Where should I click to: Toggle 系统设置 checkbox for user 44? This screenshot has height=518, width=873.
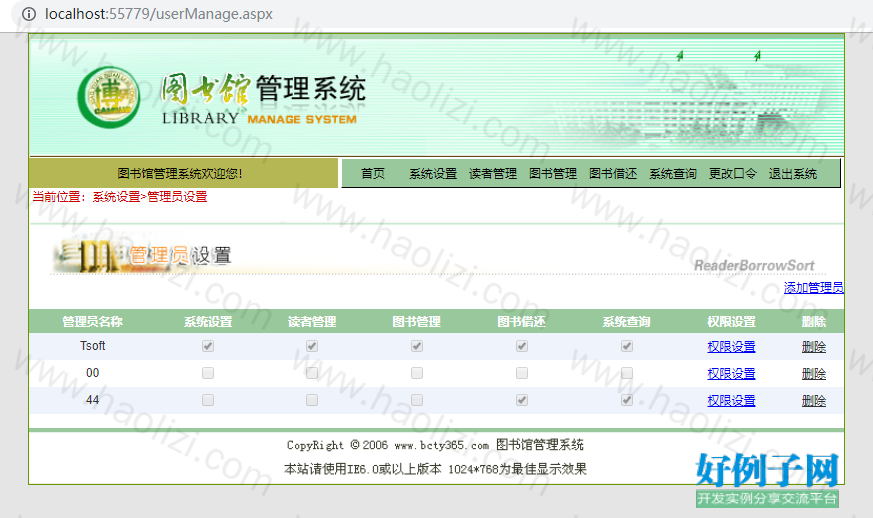pyautogui.click(x=208, y=400)
